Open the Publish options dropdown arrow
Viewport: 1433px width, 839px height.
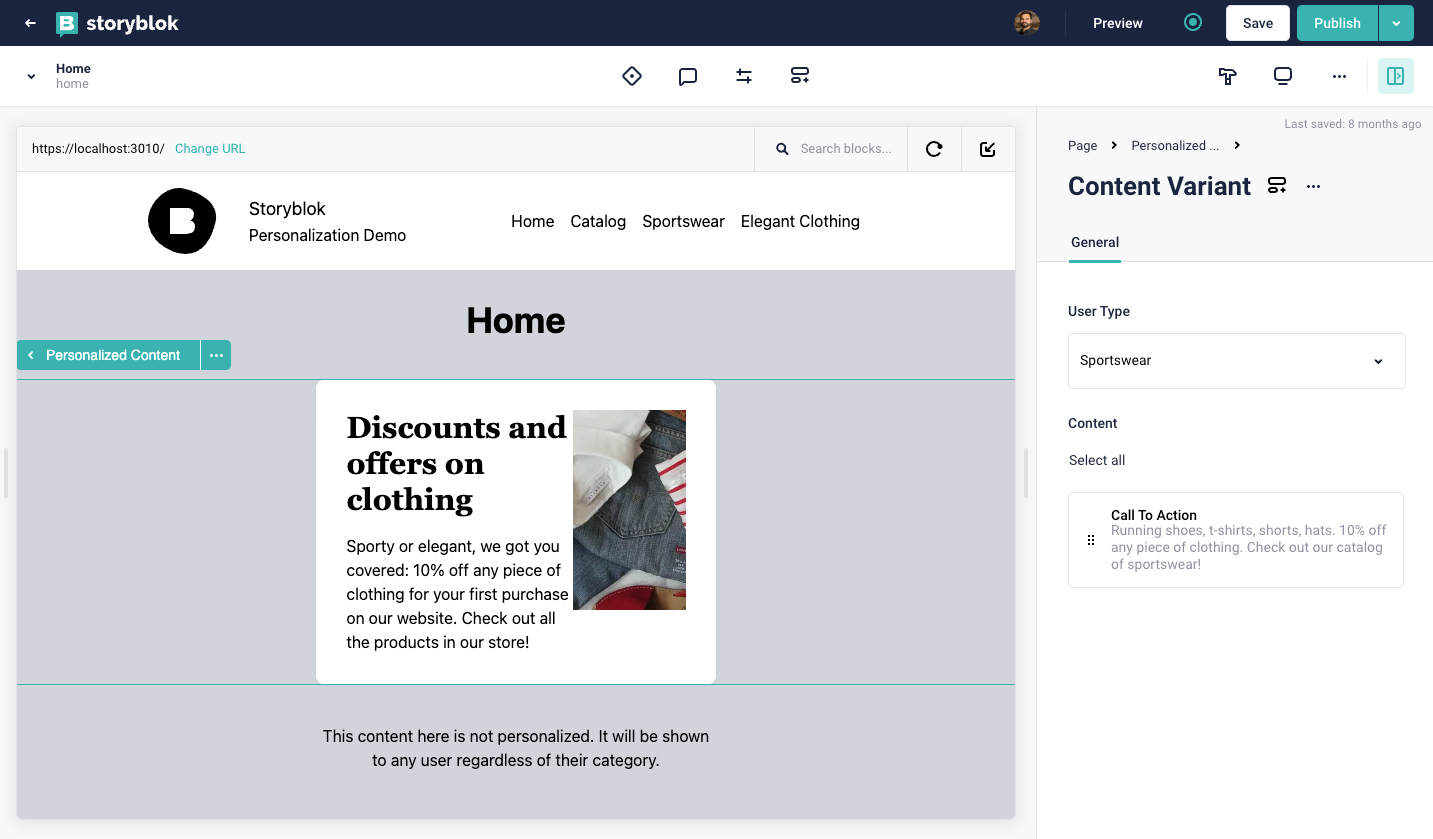(x=1396, y=23)
